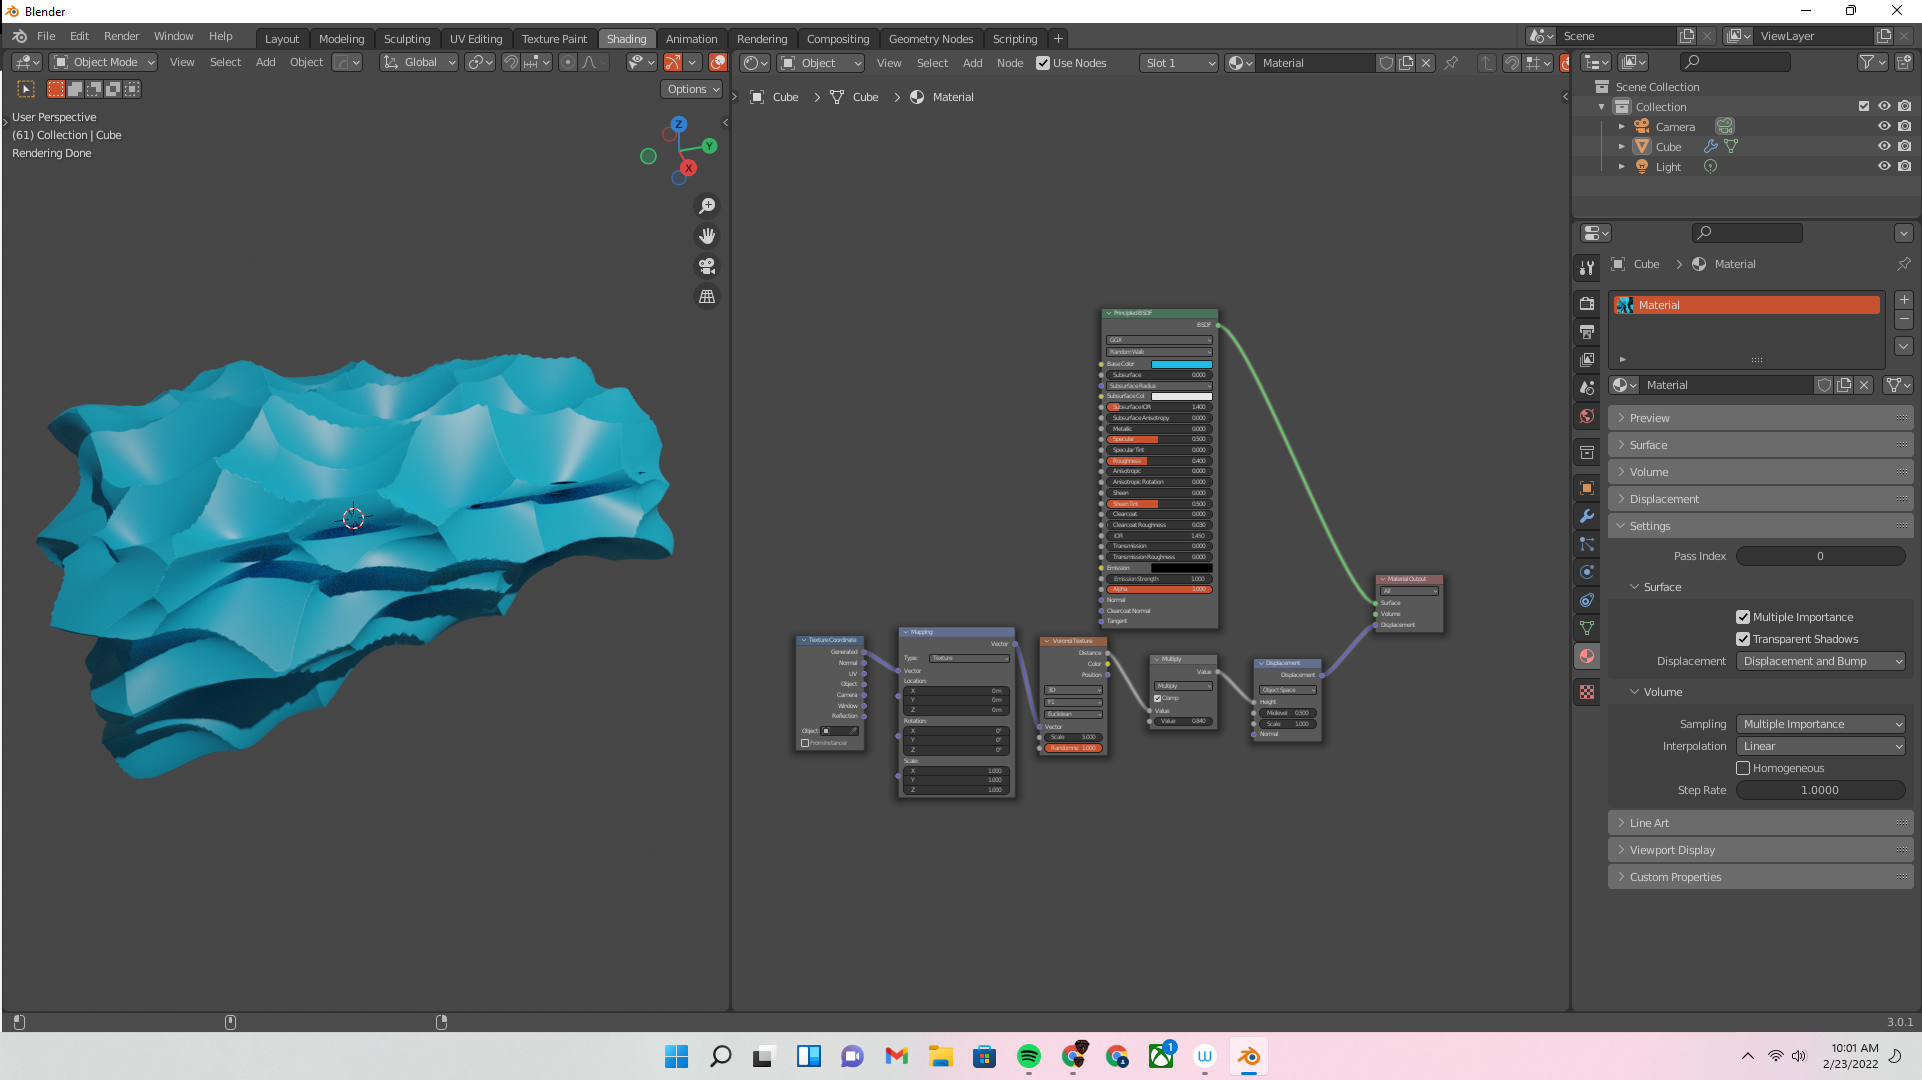Open Texture properties checker tab icon
The width and height of the screenshot is (1922, 1080).
[x=1587, y=692]
